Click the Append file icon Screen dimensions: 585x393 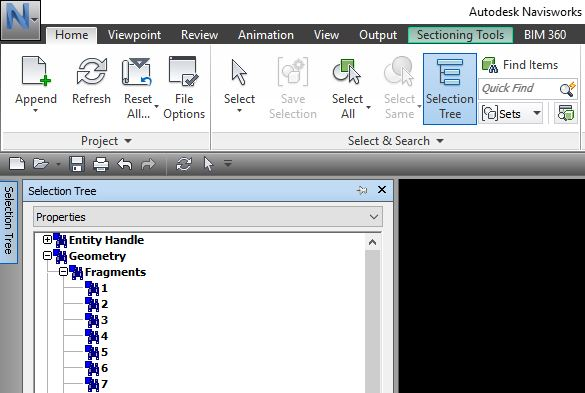(x=36, y=71)
